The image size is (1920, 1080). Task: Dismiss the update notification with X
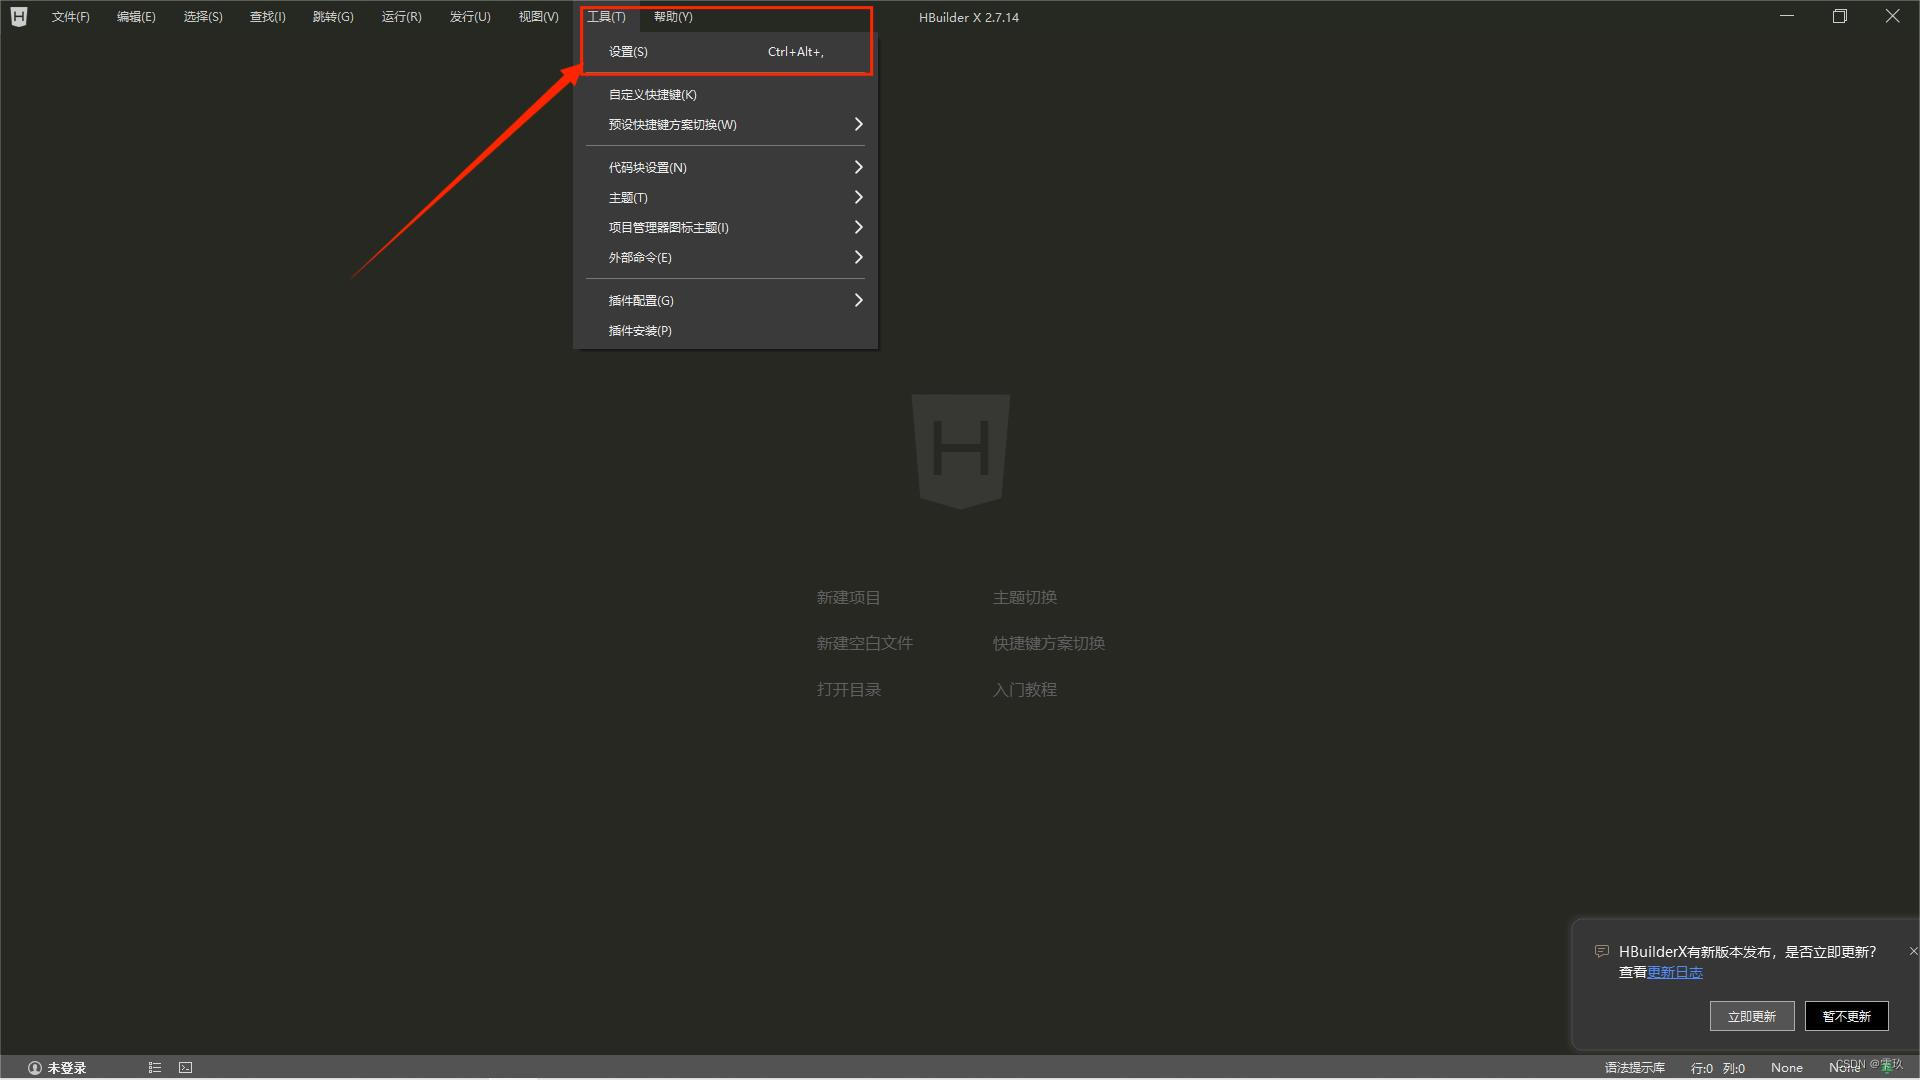(1912, 951)
